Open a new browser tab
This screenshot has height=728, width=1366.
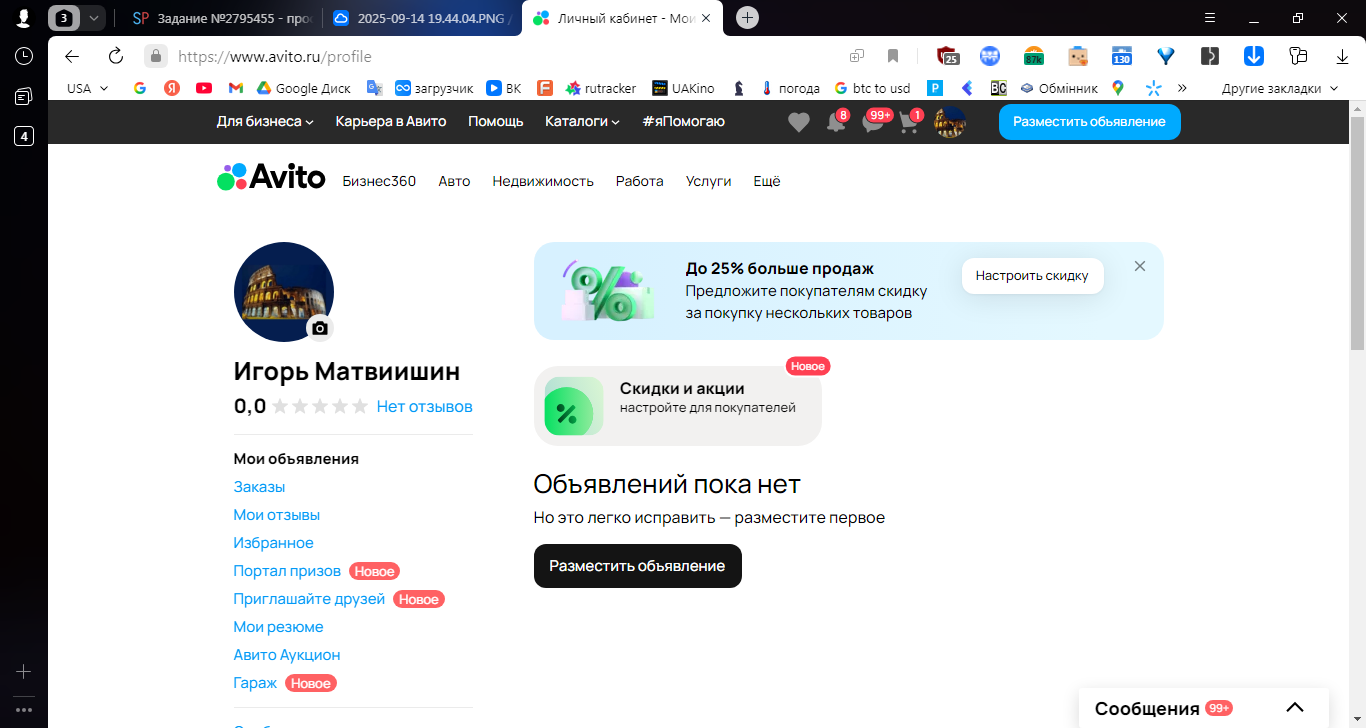(x=747, y=18)
